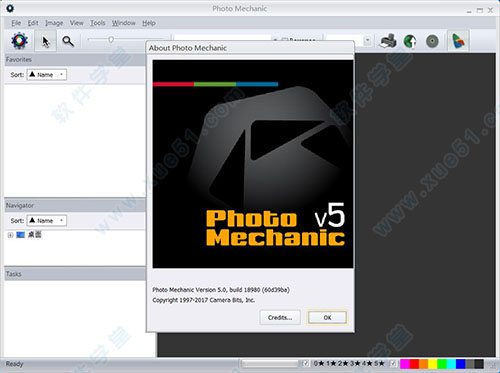This screenshot has width=500, height=373.
Task: Click the blue desktop folder icon
Action: pyautogui.click(x=20, y=235)
